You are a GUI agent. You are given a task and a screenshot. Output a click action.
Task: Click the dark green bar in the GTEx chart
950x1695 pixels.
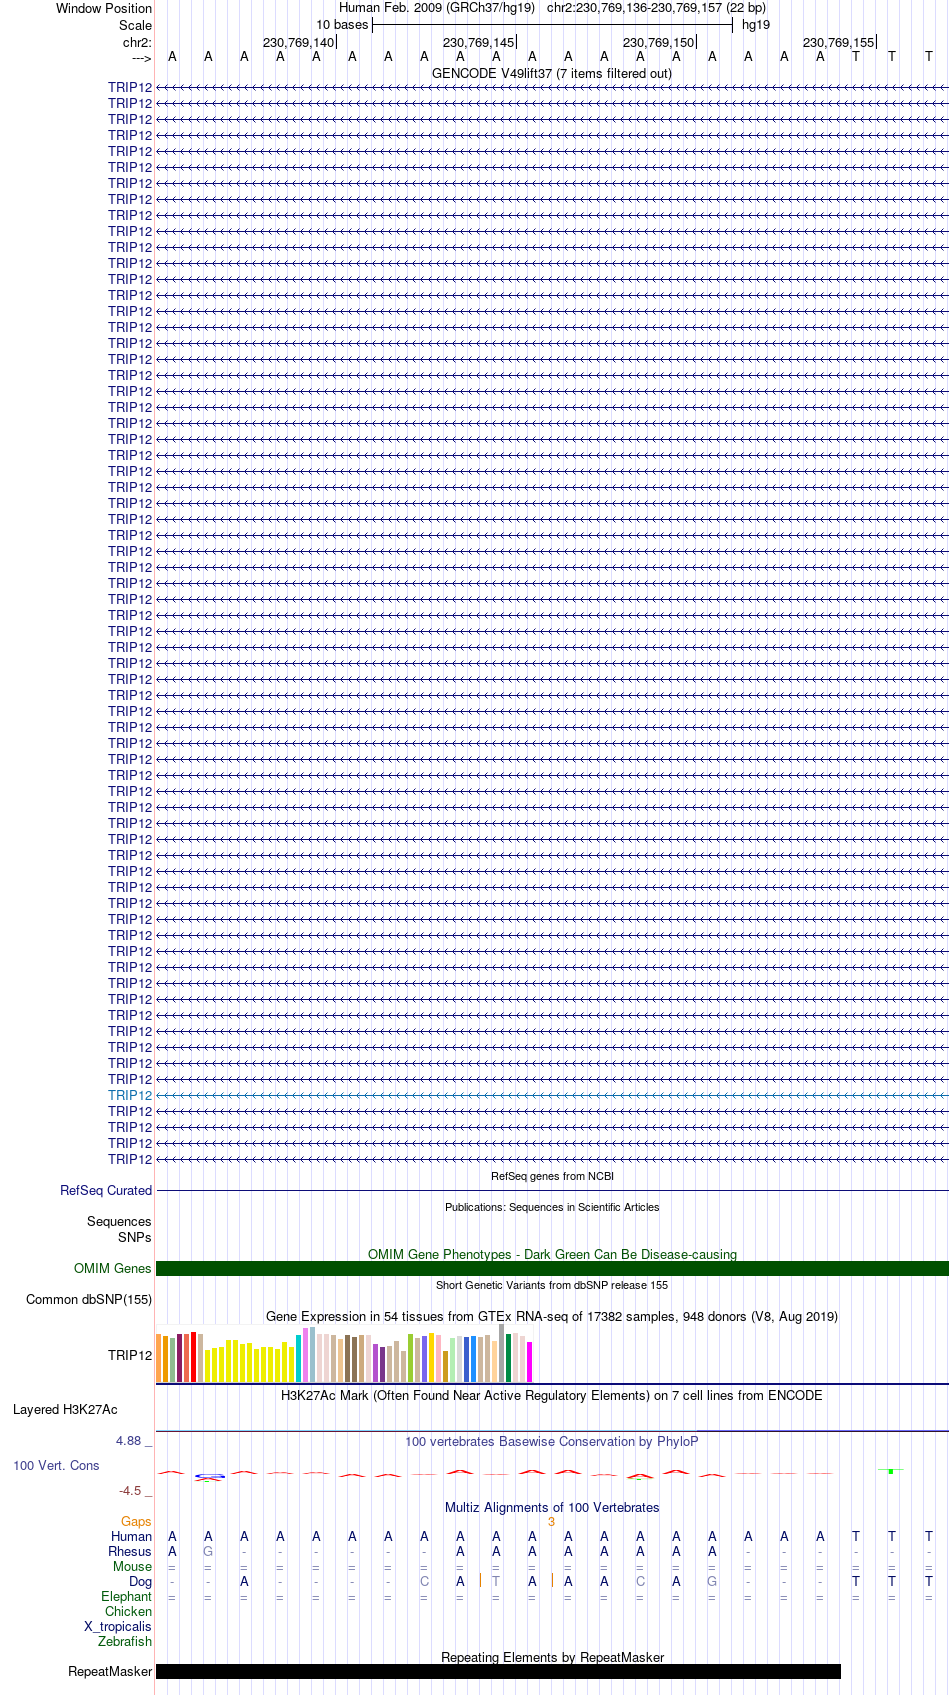tap(509, 1358)
